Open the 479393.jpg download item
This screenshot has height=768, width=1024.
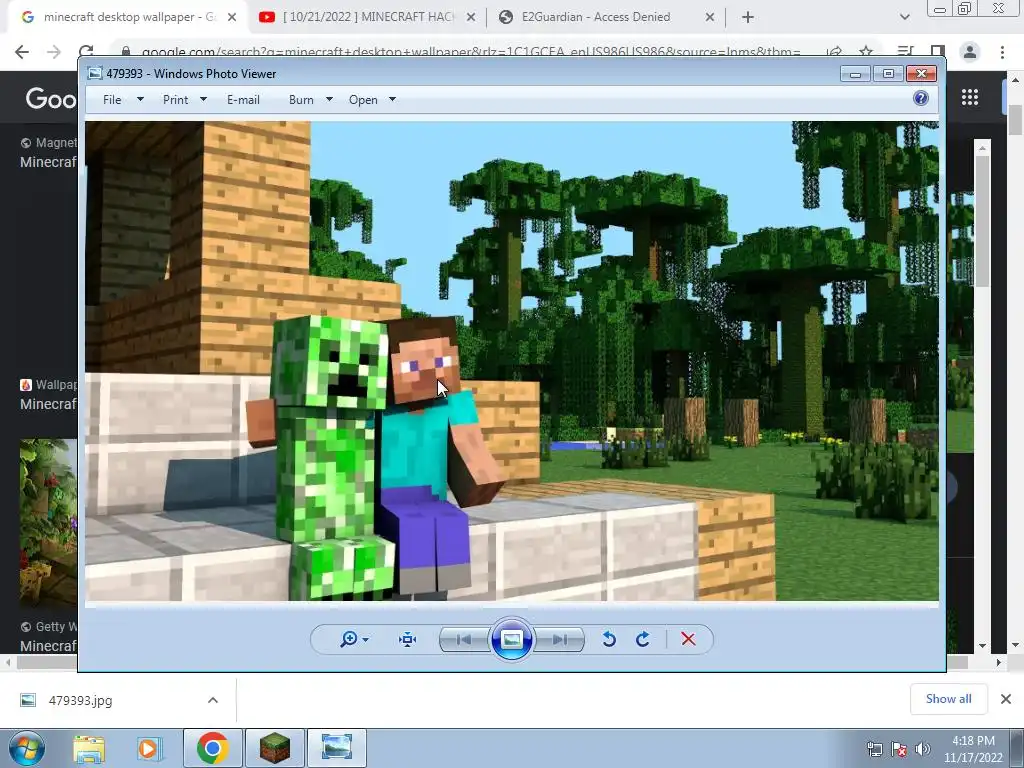click(80, 700)
